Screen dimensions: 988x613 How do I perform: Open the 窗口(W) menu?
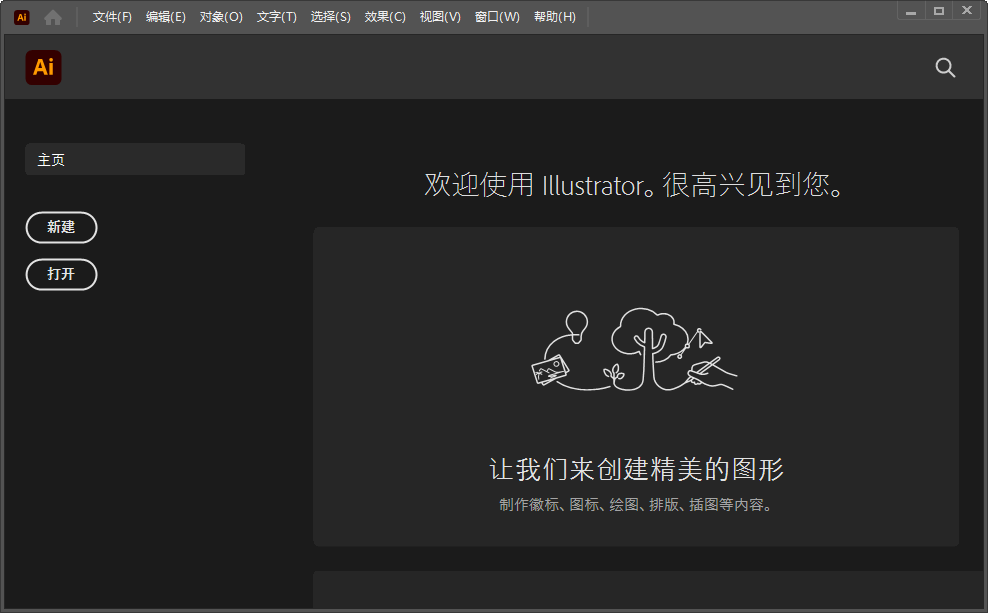[497, 16]
